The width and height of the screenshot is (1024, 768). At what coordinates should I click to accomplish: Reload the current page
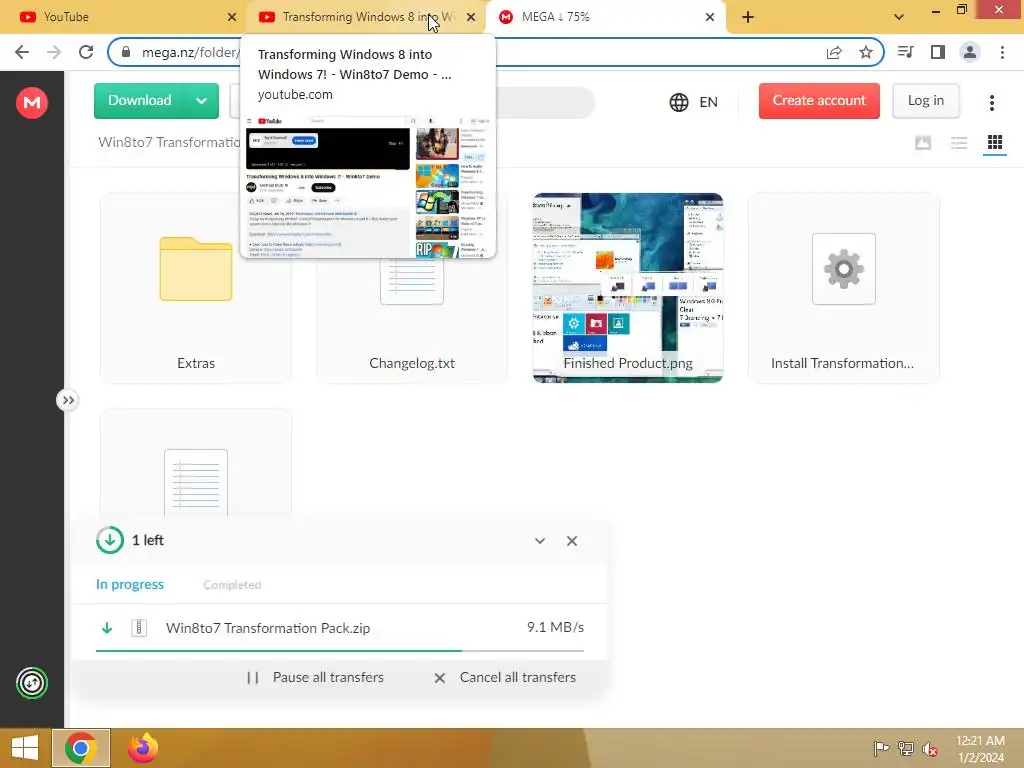(86, 52)
